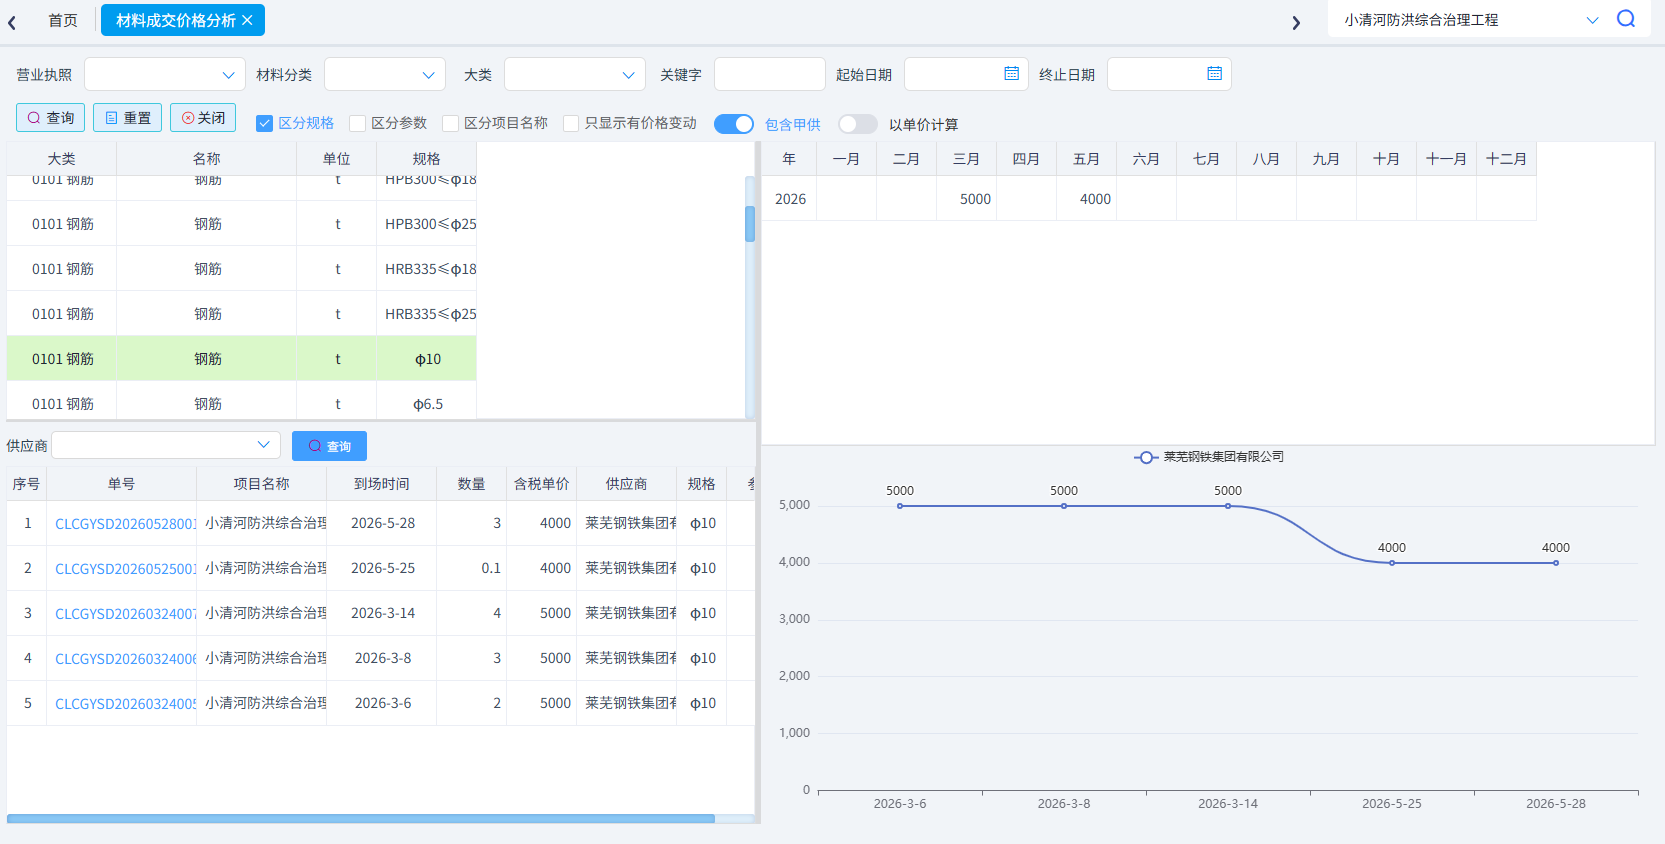
Task: Check the 区分项目名称 checkbox
Action: (450, 123)
